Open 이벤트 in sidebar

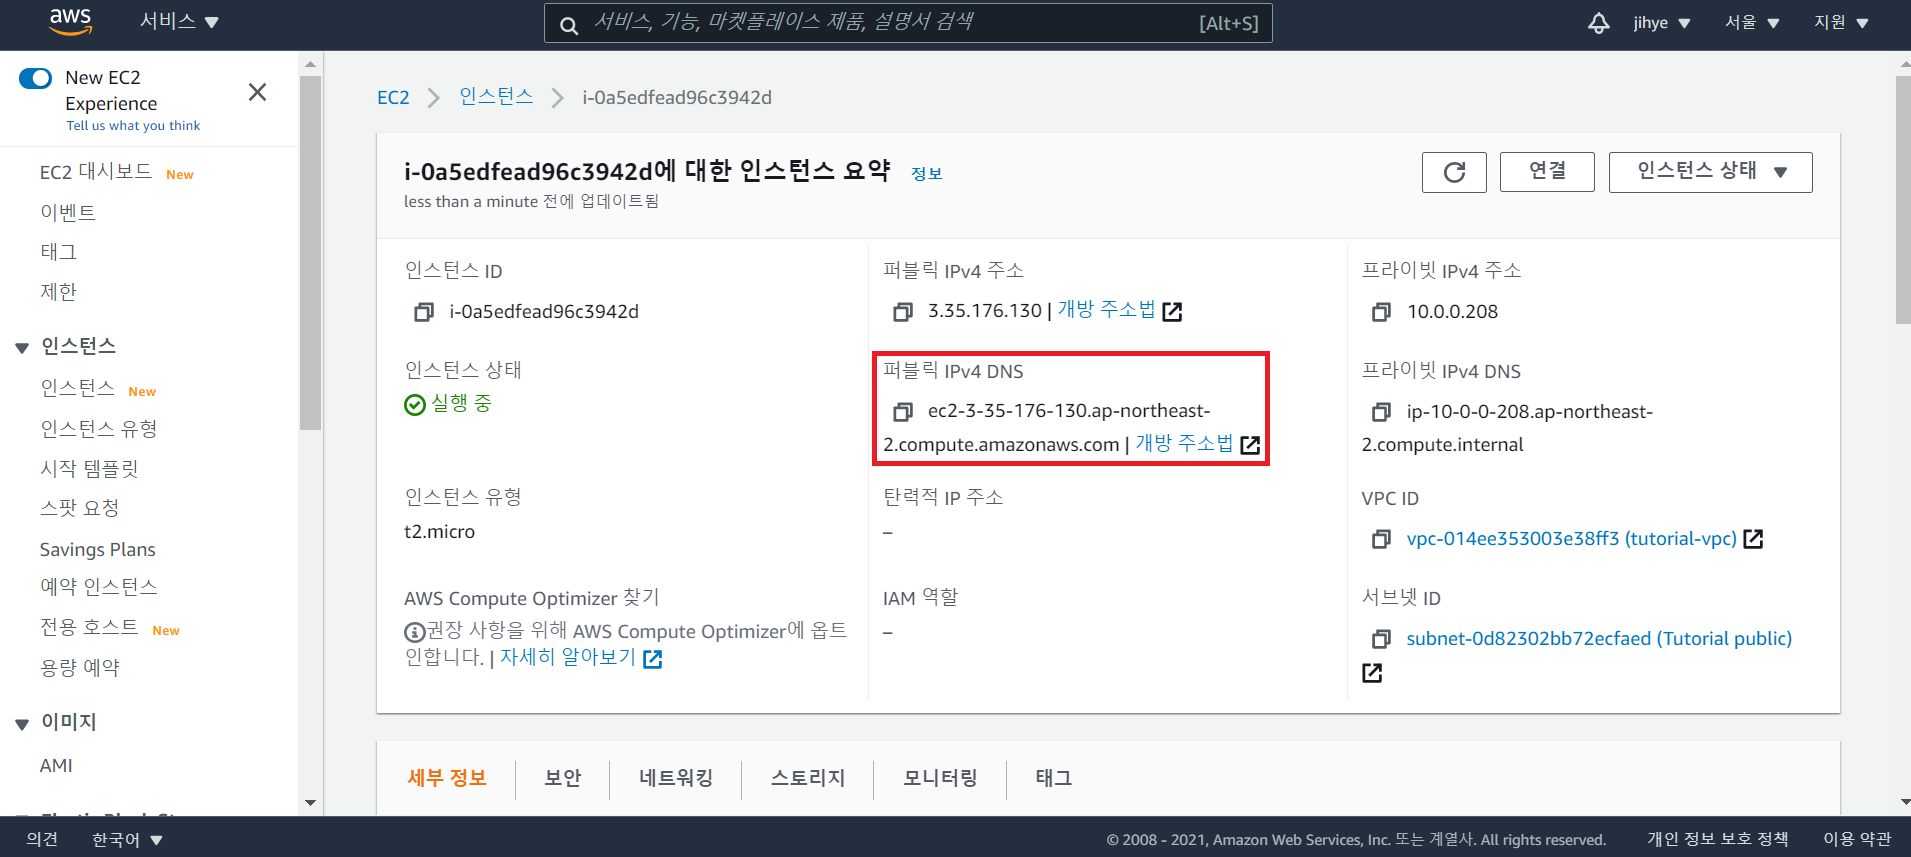[68, 212]
